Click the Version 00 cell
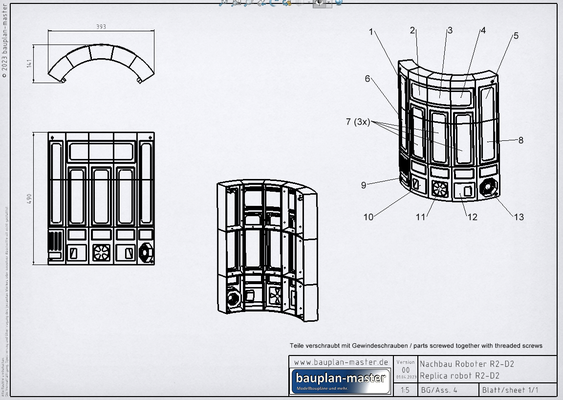The width and height of the screenshot is (563, 400). click(x=406, y=369)
